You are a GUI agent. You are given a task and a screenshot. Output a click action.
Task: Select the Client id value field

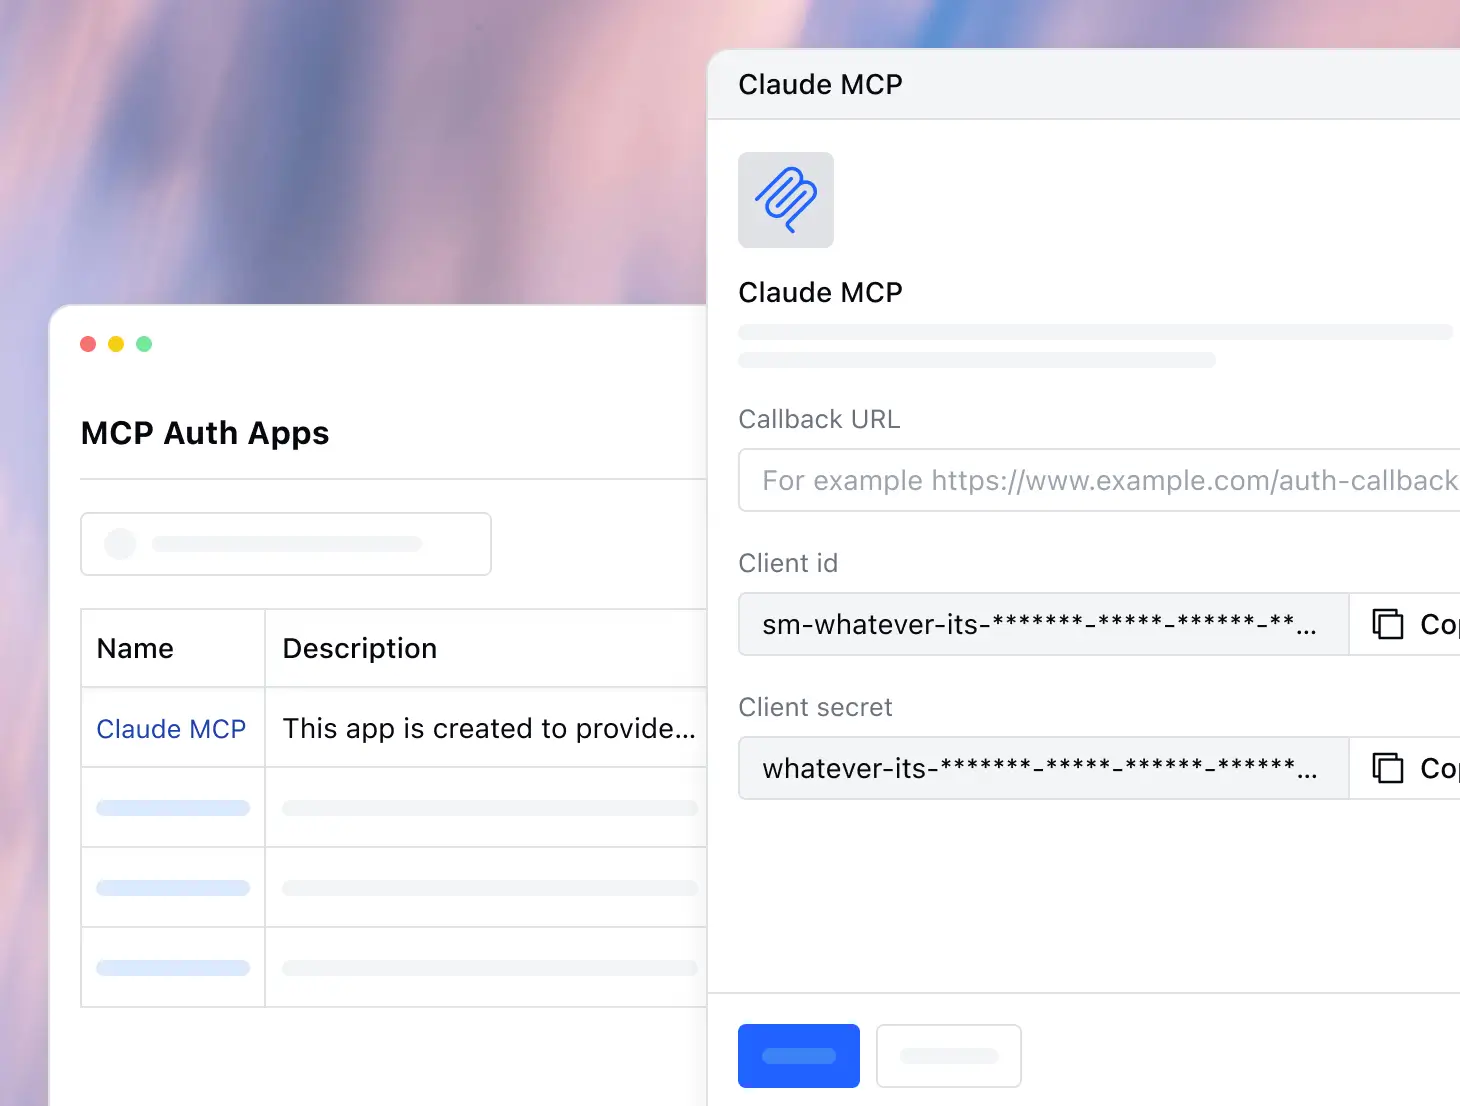click(1043, 624)
